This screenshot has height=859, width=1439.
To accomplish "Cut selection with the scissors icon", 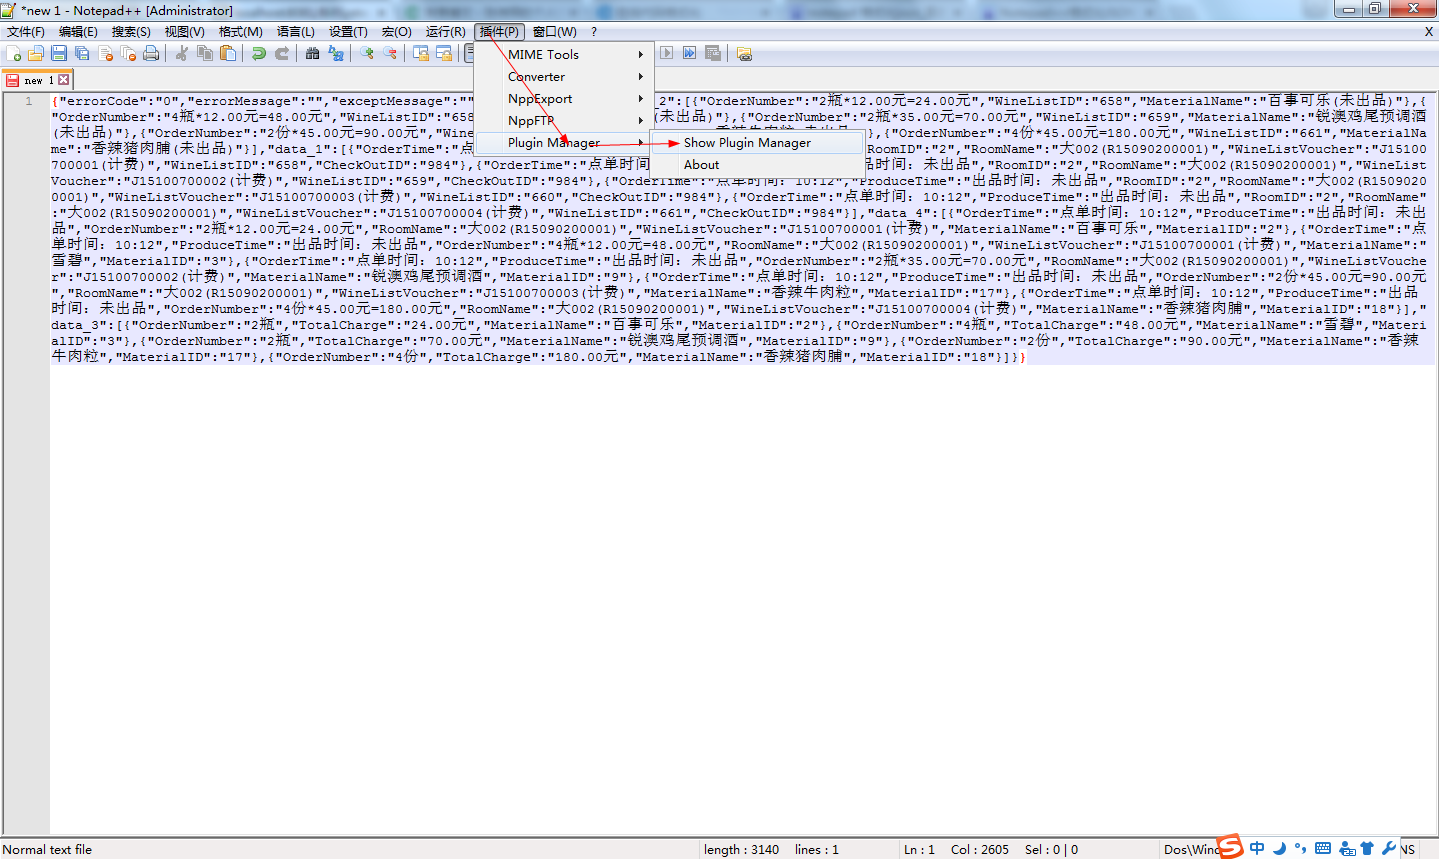I will [x=182, y=53].
